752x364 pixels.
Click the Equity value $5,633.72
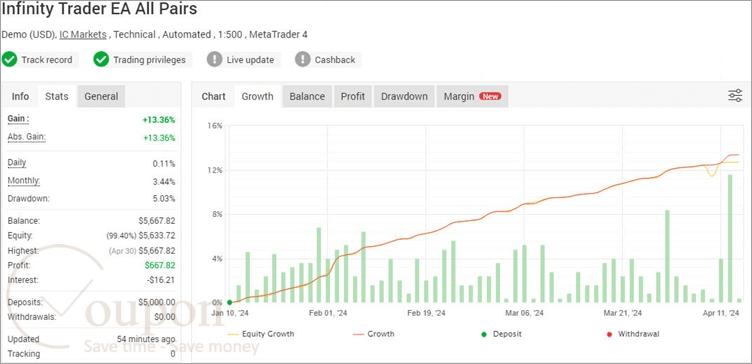[x=157, y=235]
